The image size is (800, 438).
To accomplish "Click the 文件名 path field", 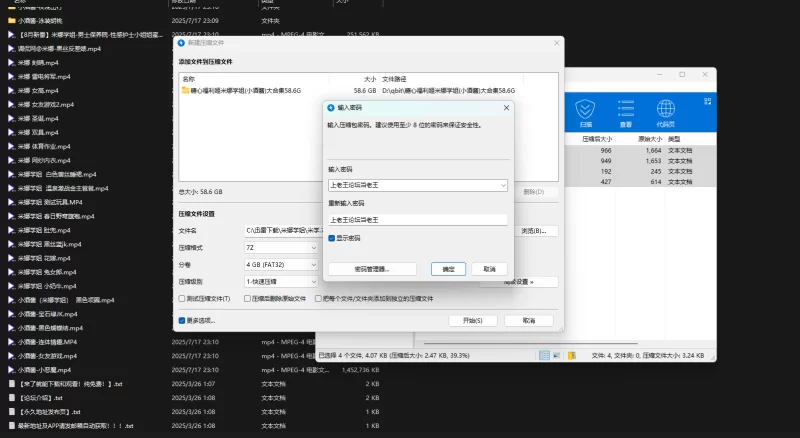I will (x=284, y=231).
